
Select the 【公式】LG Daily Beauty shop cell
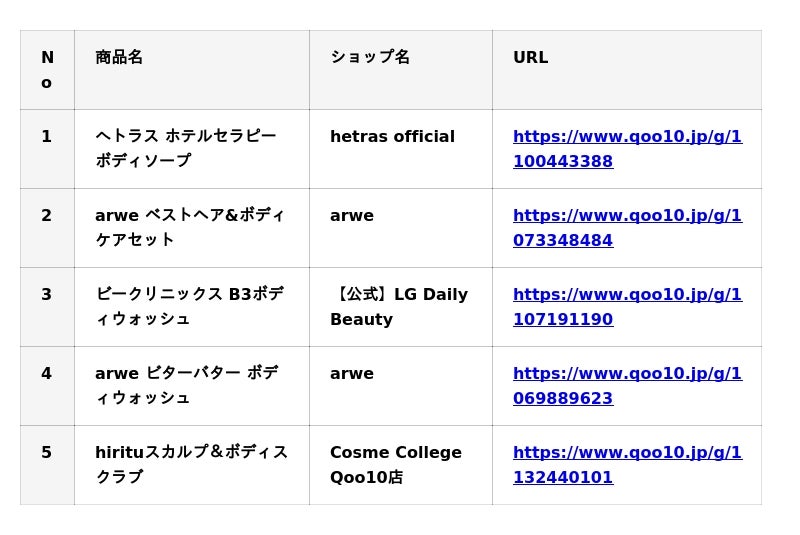click(399, 307)
